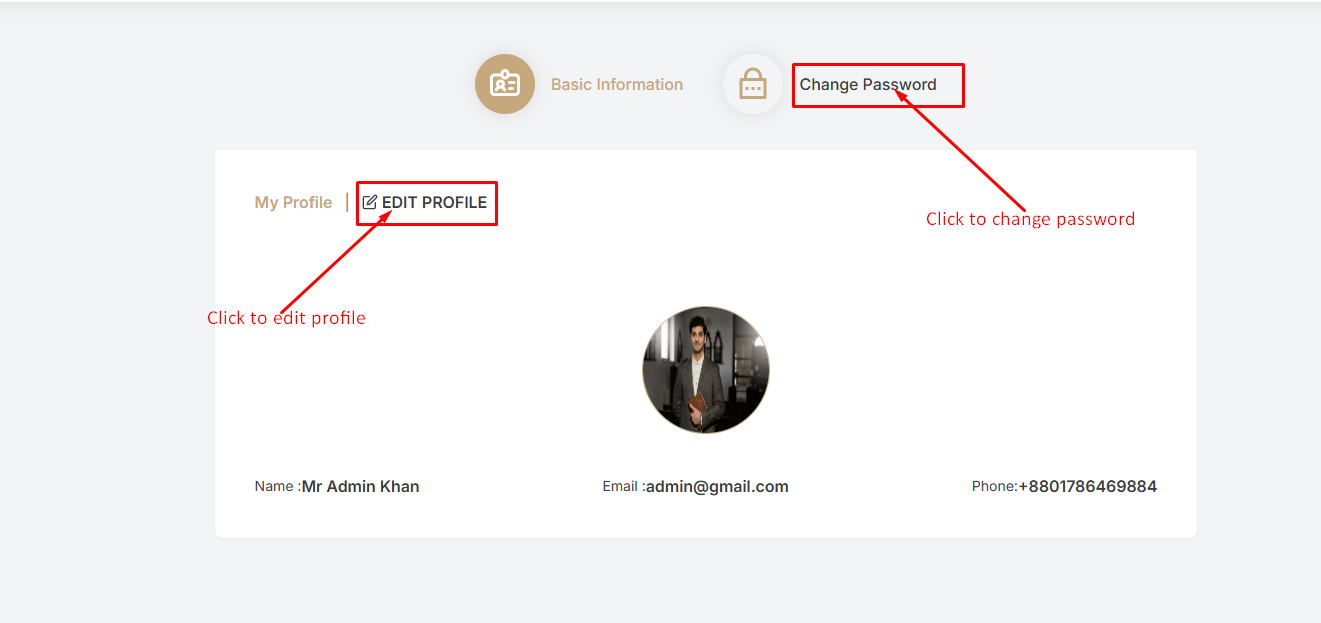Click the red arrow pointing at EDIT PROFILE
This screenshot has width=1321, height=623.
click(x=334, y=260)
